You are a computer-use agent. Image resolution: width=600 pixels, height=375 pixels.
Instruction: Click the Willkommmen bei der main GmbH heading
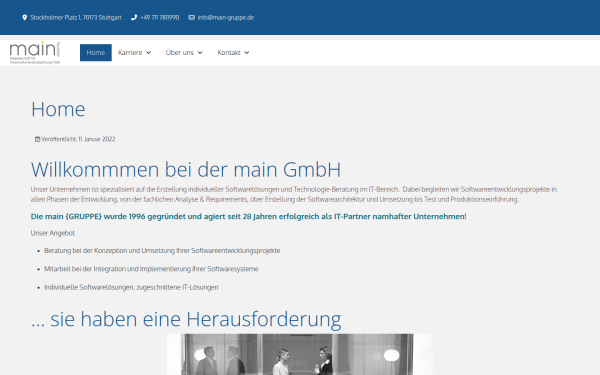pos(186,170)
